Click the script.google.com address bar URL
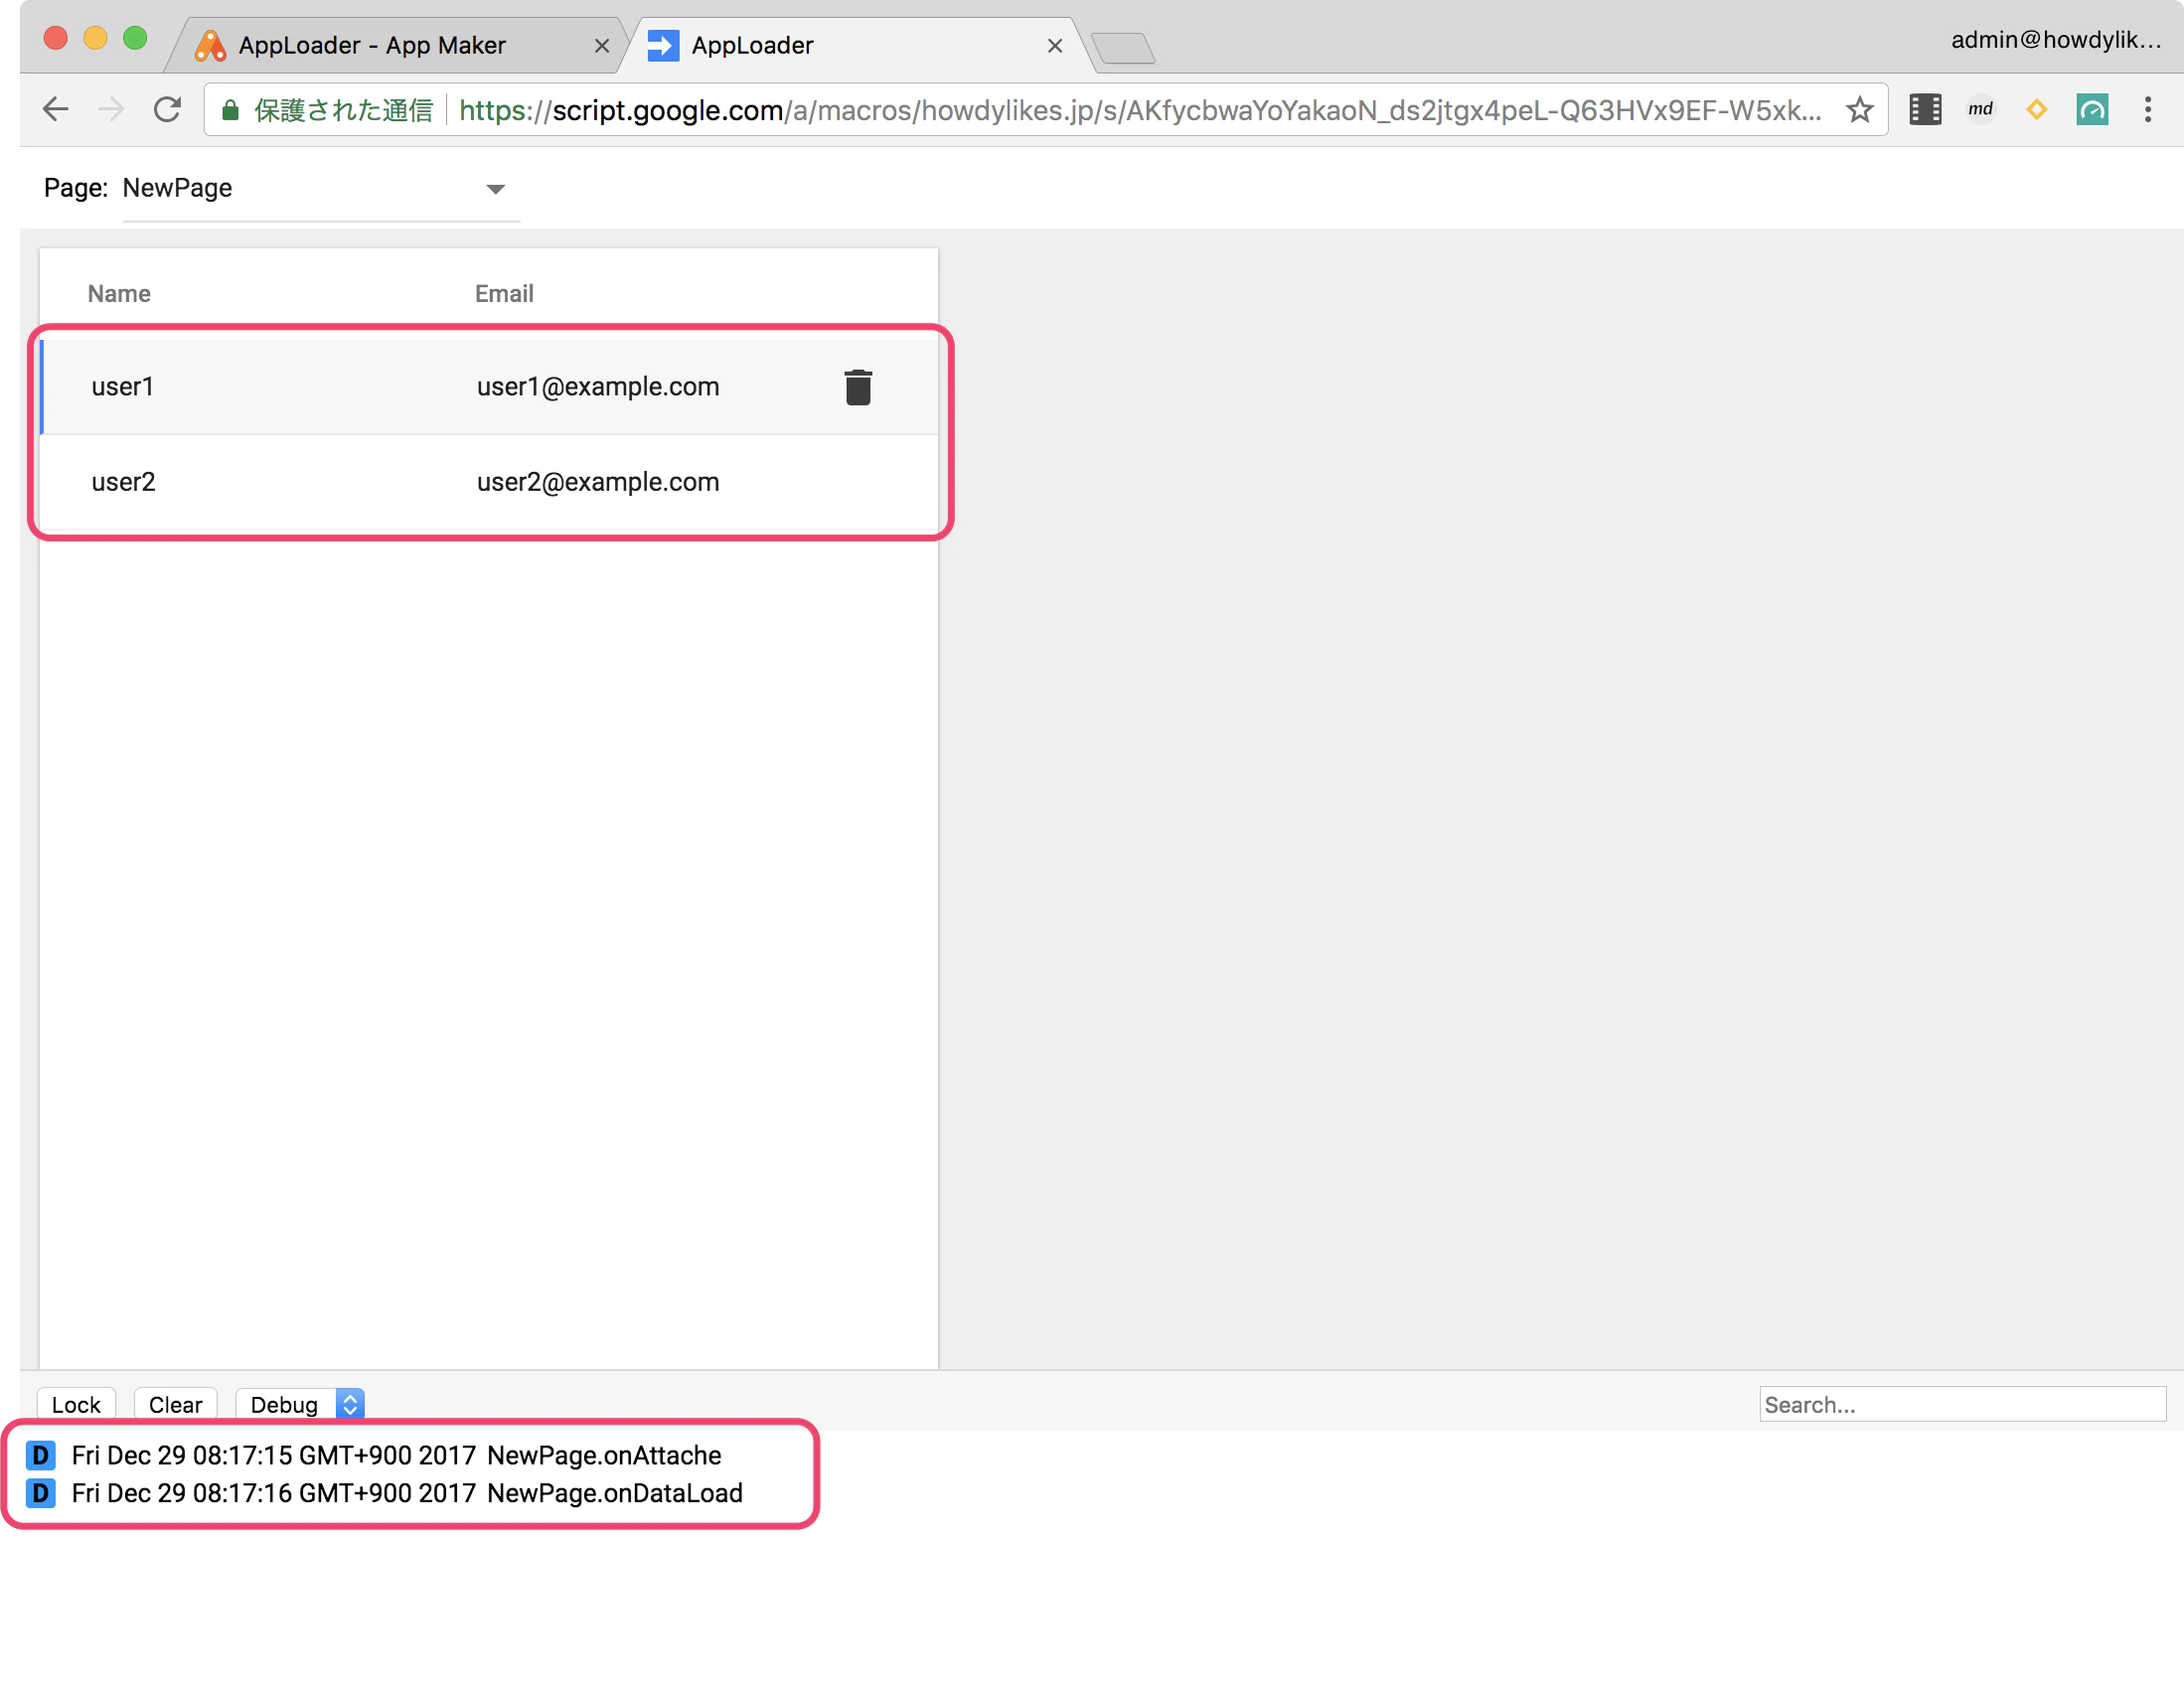The image size is (2184, 1689). [x=1140, y=110]
